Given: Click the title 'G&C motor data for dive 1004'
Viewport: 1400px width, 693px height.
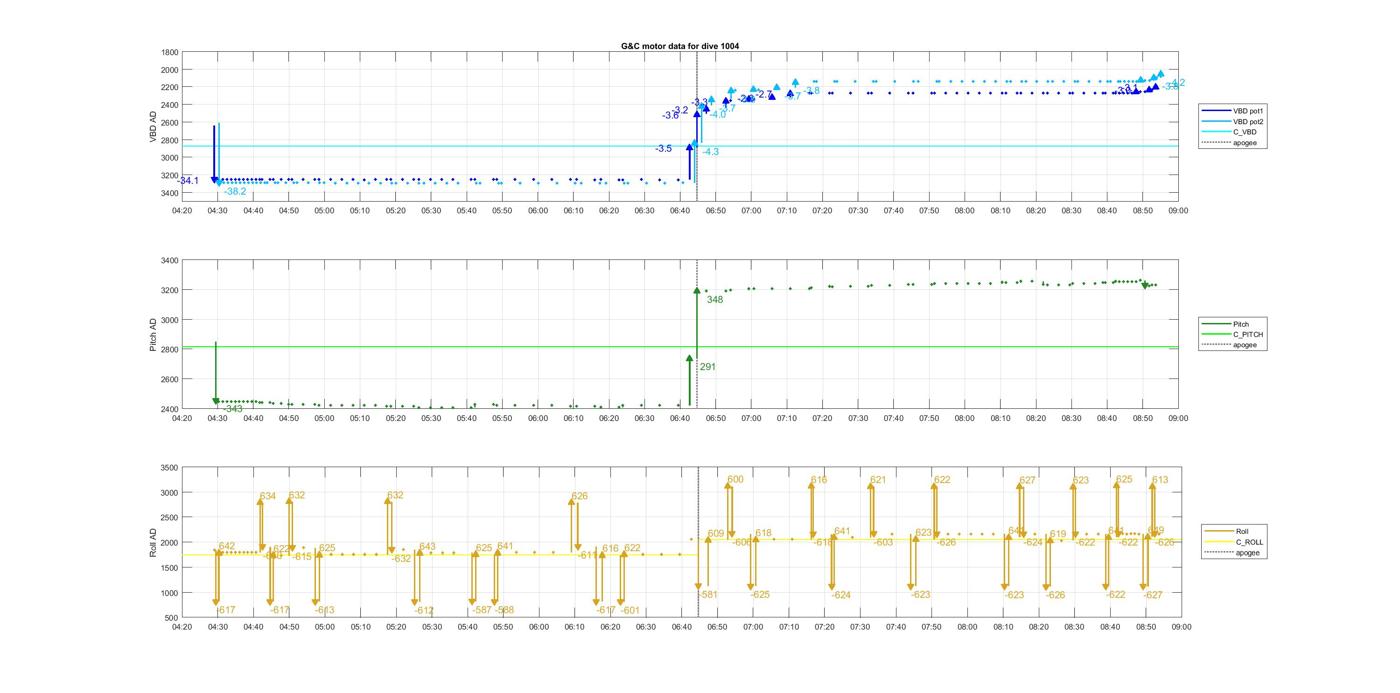Looking at the screenshot, I should [x=680, y=46].
